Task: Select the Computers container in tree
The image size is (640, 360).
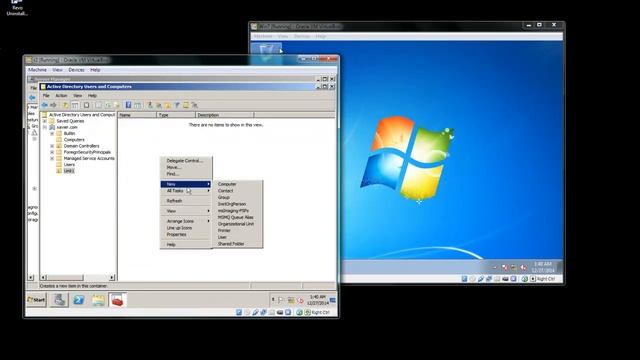Action: tap(74, 140)
